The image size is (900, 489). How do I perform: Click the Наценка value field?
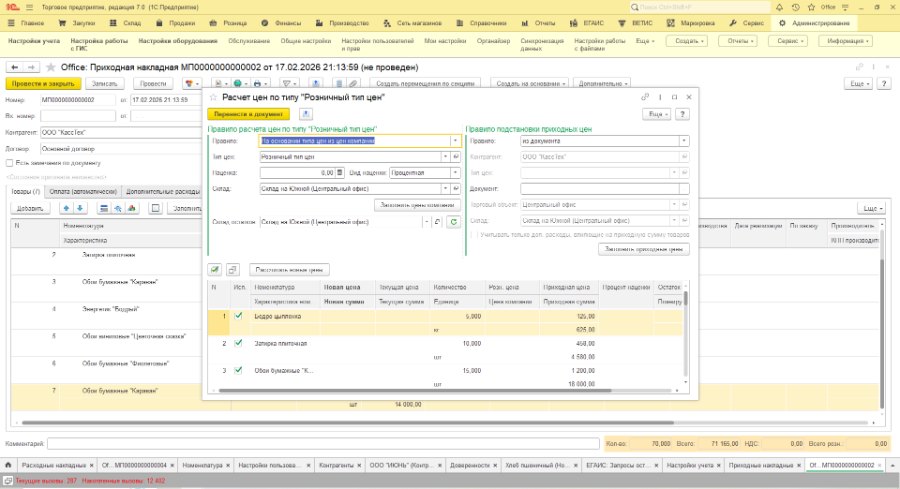pyautogui.click(x=297, y=173)
